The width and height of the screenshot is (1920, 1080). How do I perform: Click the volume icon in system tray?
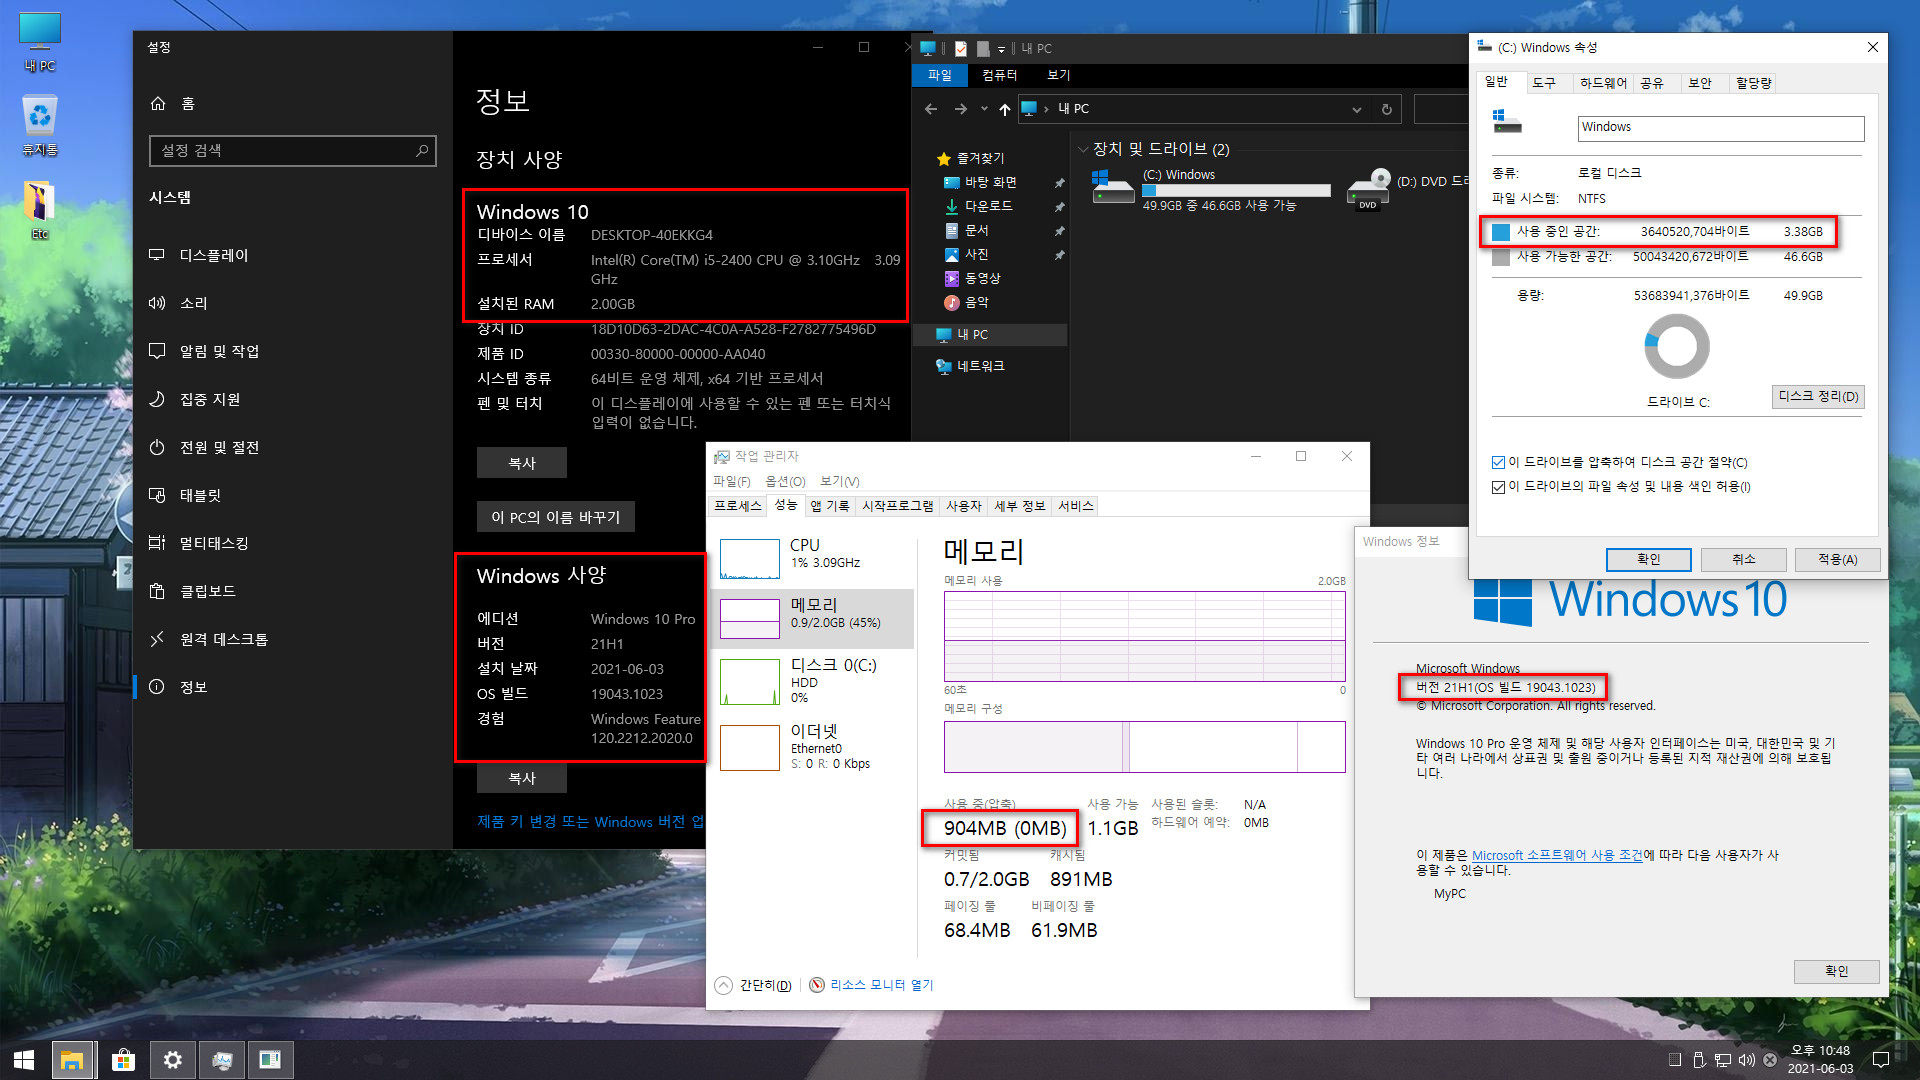click(1746, 1060)
